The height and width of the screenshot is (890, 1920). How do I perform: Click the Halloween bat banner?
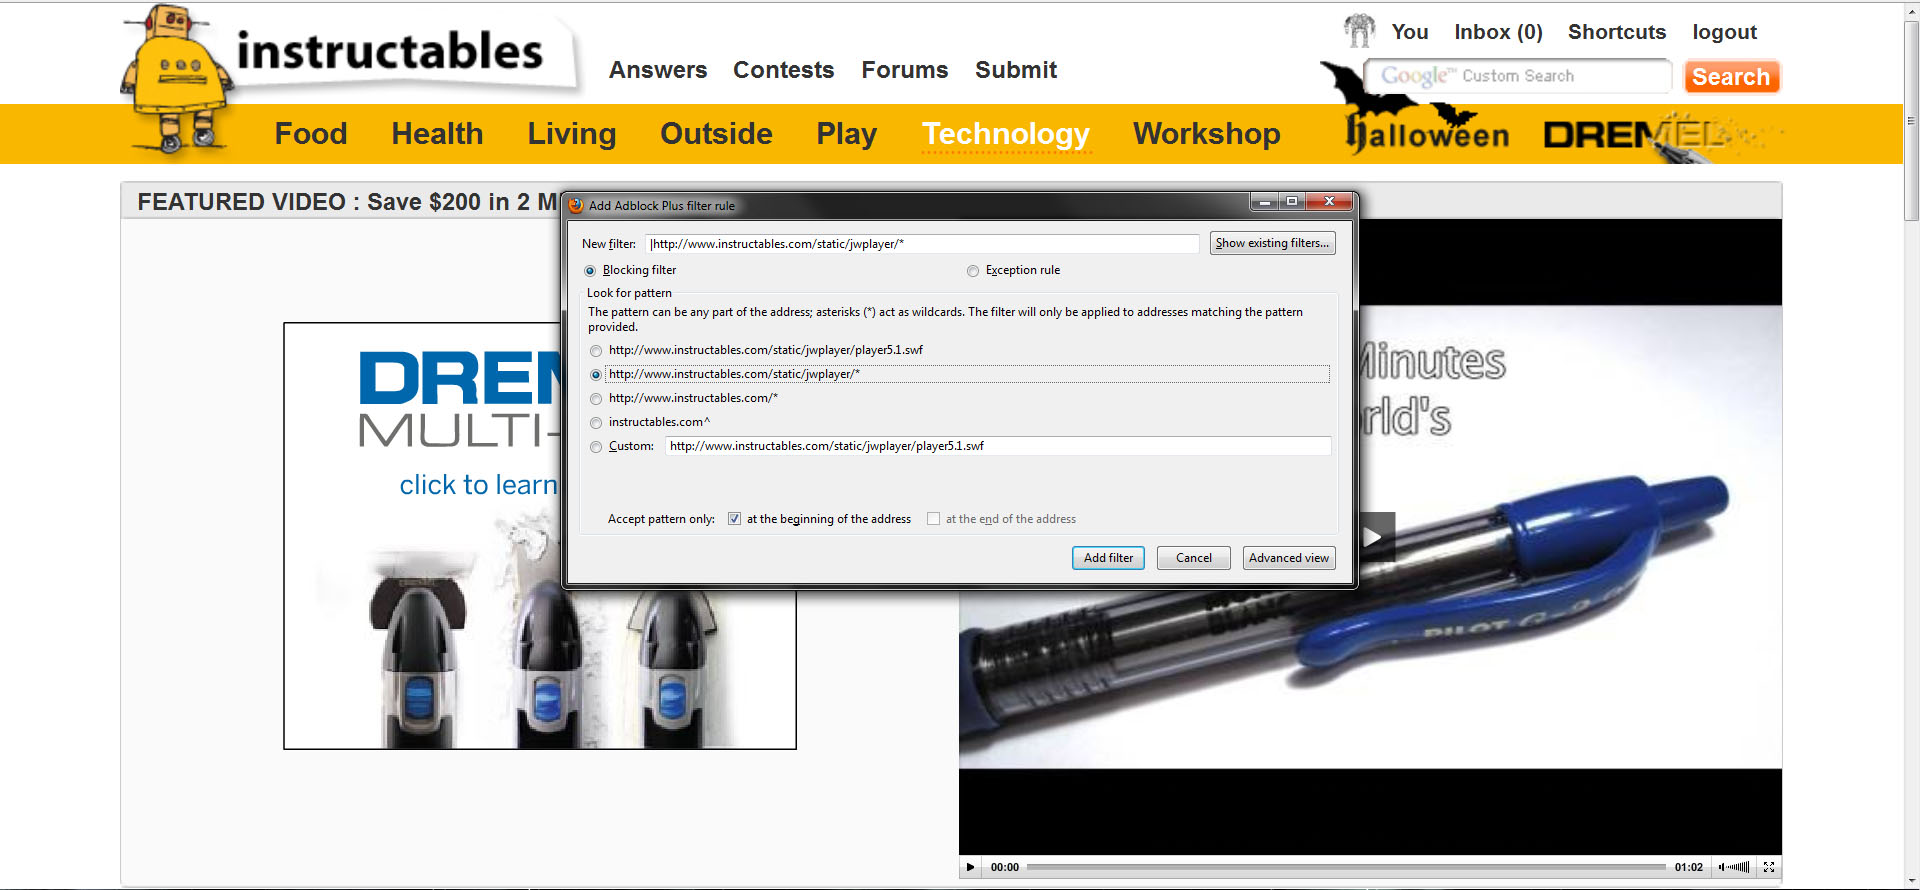point(1417,110)
